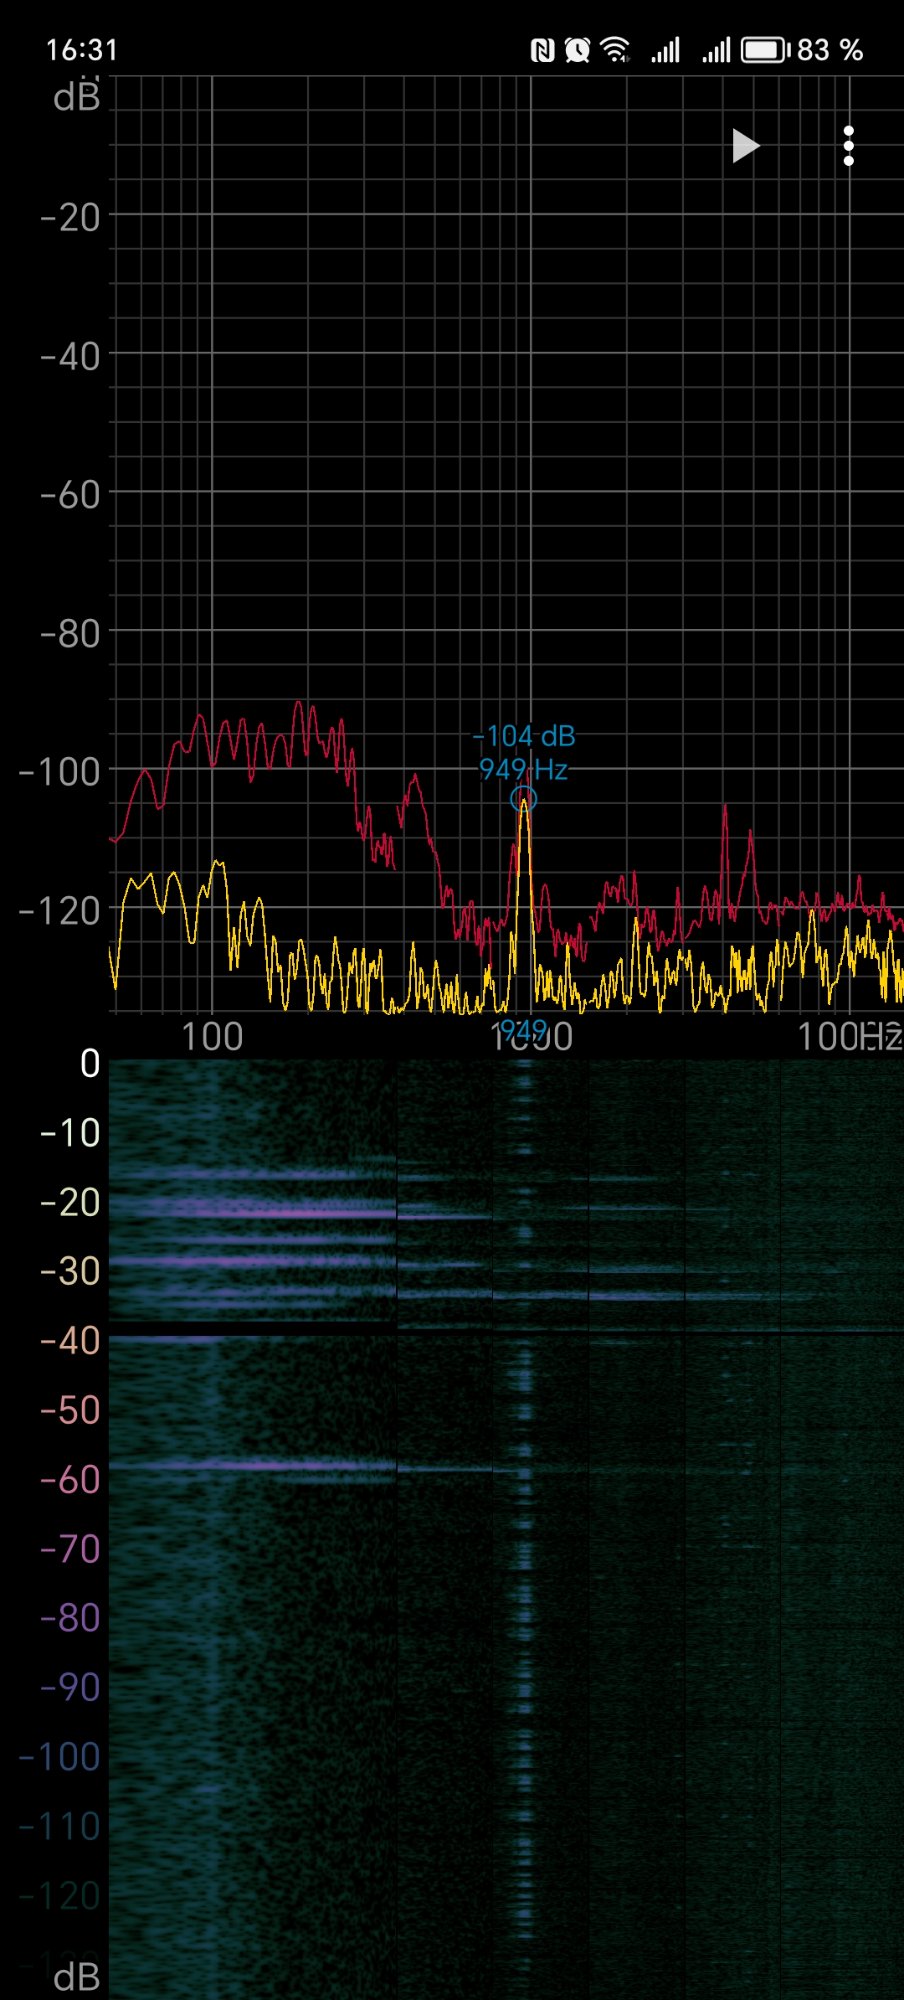Viewport: 904px width, 2000px height.
Task: Tap the NFC status bar icon
Action: pos(542,50)
